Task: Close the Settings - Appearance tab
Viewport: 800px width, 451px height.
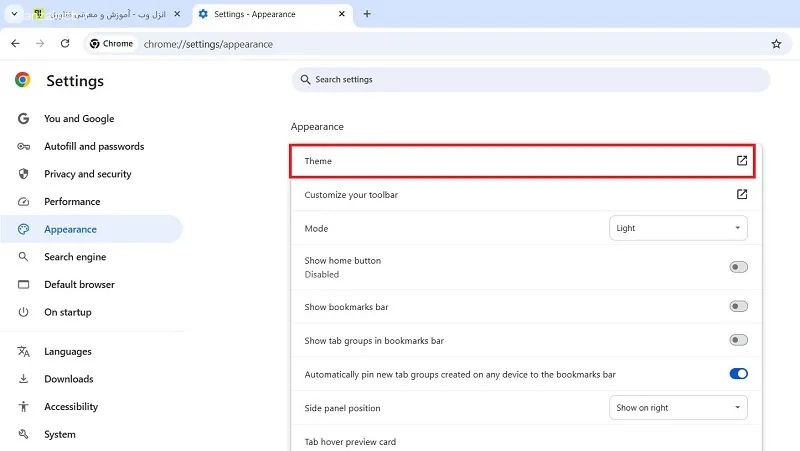Action: point(342,14)
